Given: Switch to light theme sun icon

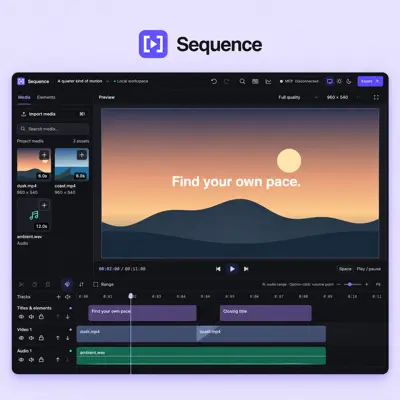Looking at the screenshot, I should tap(339, 81).
